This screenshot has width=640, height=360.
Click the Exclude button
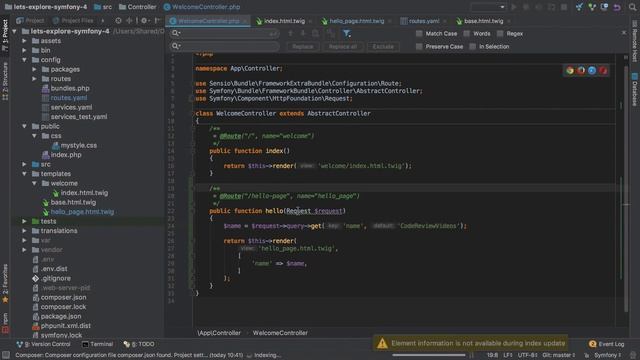pos(383,47)
